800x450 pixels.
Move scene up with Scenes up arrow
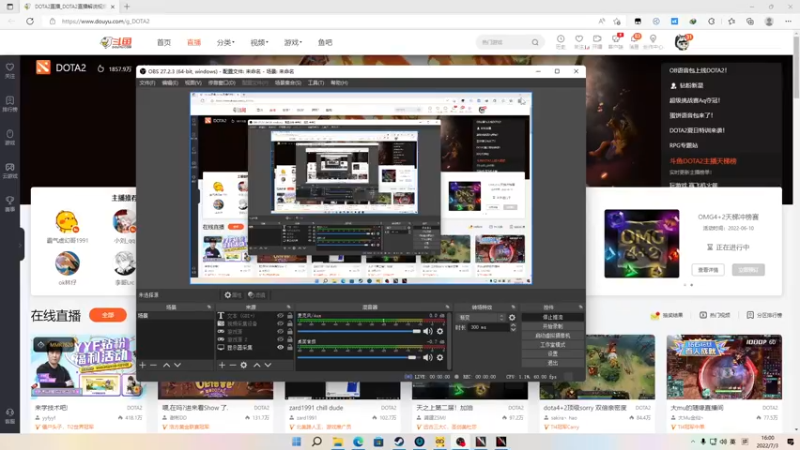[166, 365]
